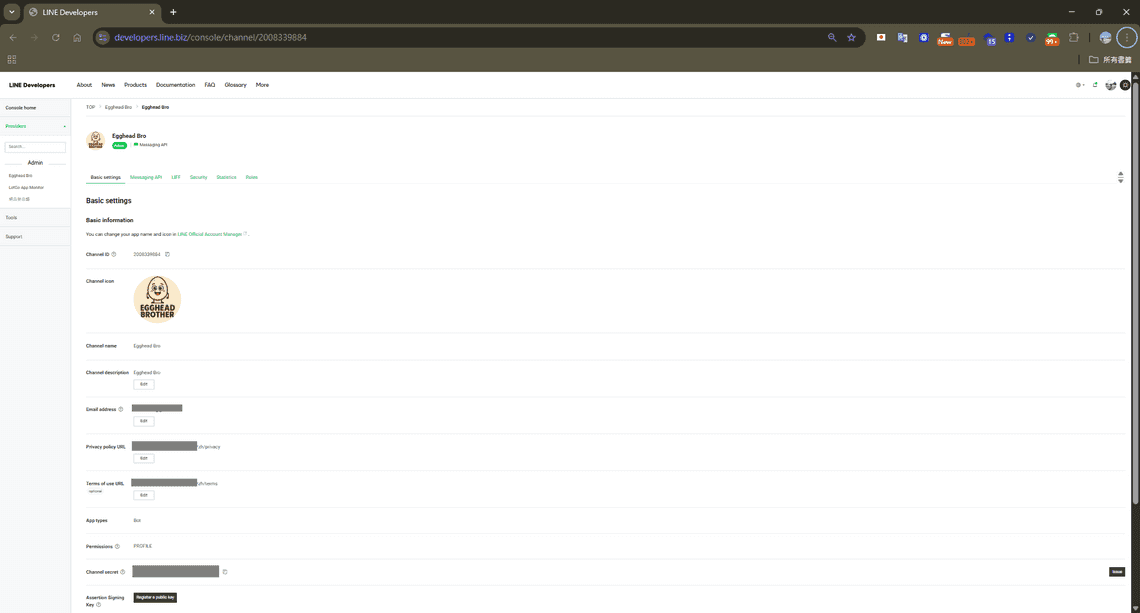Click the Register a public key button
Image resolution: width=1140 pixels, height=613 pixels.
click(x=155, y=597)
